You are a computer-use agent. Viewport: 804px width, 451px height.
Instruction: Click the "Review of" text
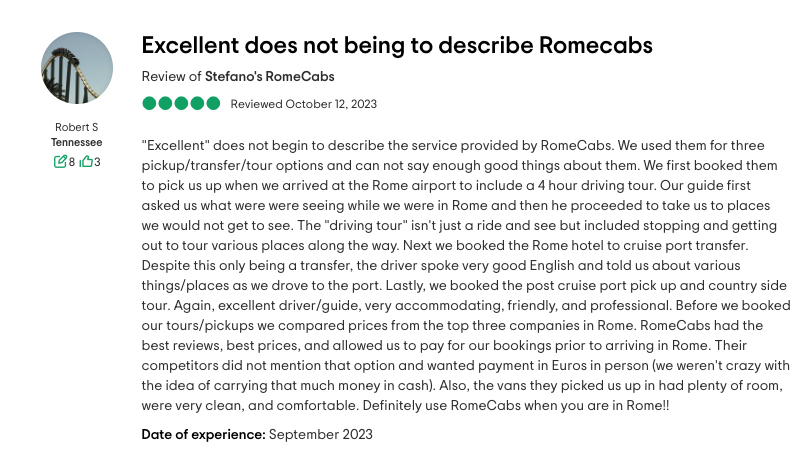click(x=171, y=76)
